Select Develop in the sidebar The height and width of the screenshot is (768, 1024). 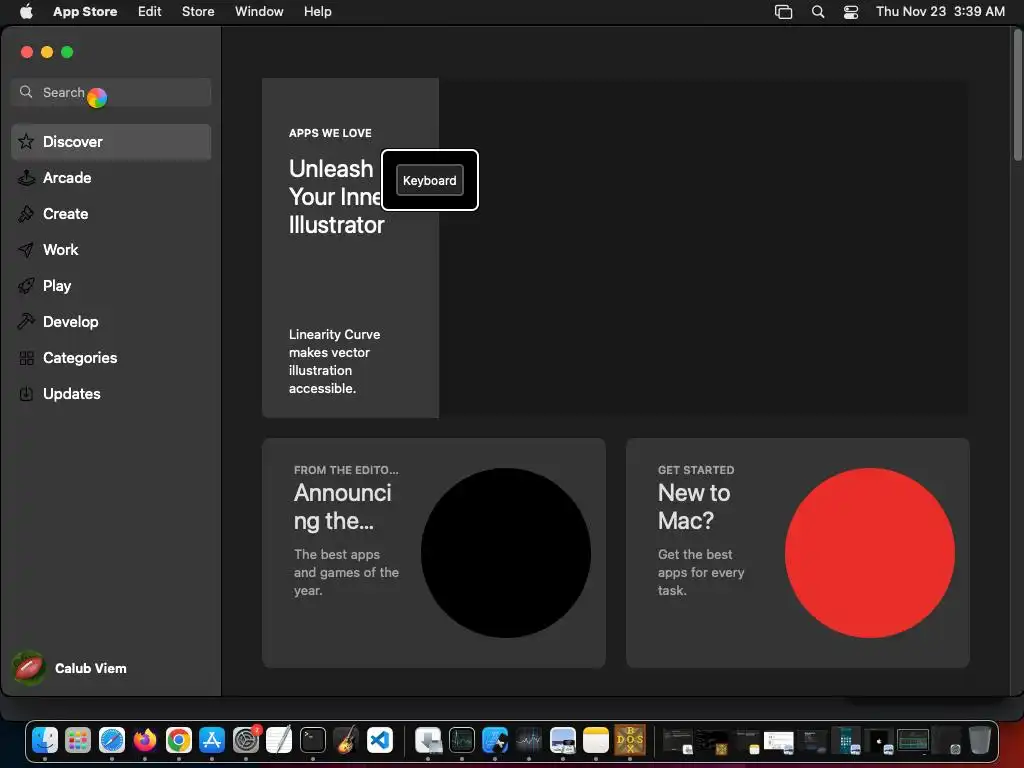point(111,321)
